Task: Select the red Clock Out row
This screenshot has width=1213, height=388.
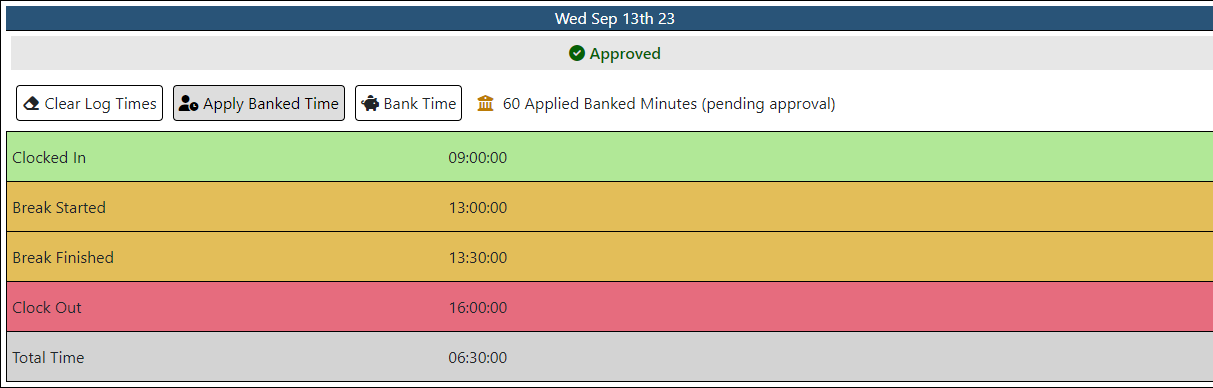Action: point(610,307)
